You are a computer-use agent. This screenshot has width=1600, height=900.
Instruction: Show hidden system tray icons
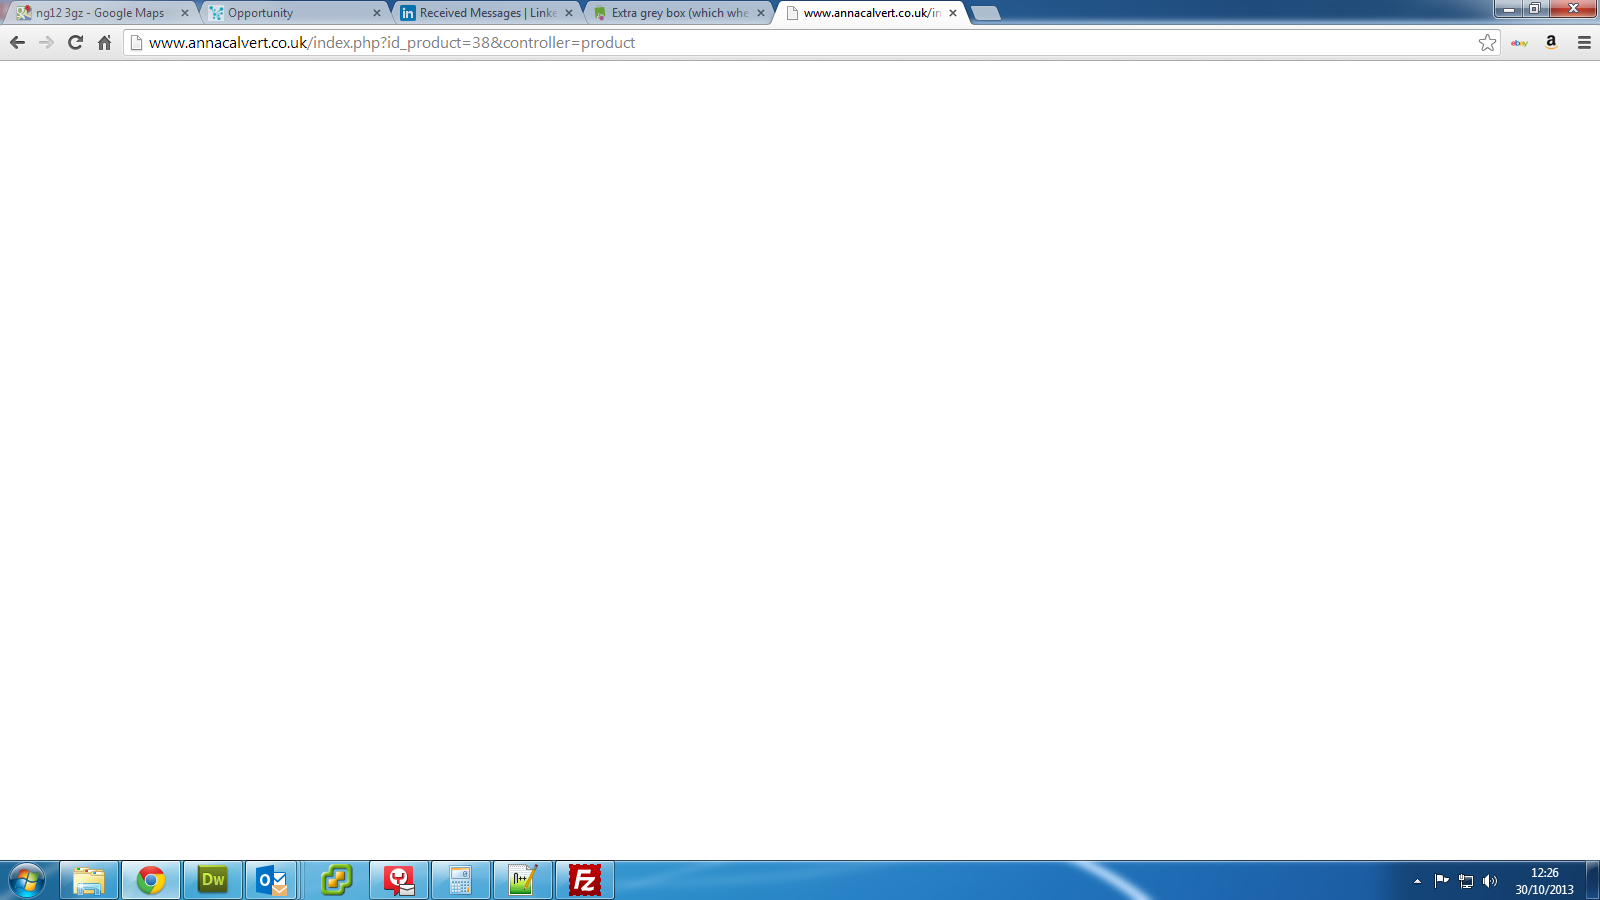pyautogui.click(x=1417, y=881)
